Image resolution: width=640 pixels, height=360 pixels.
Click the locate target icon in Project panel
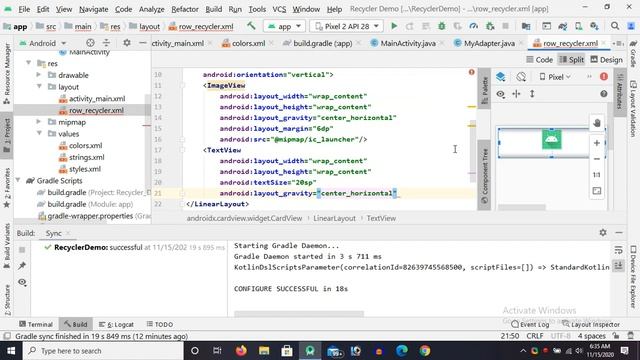90,43
